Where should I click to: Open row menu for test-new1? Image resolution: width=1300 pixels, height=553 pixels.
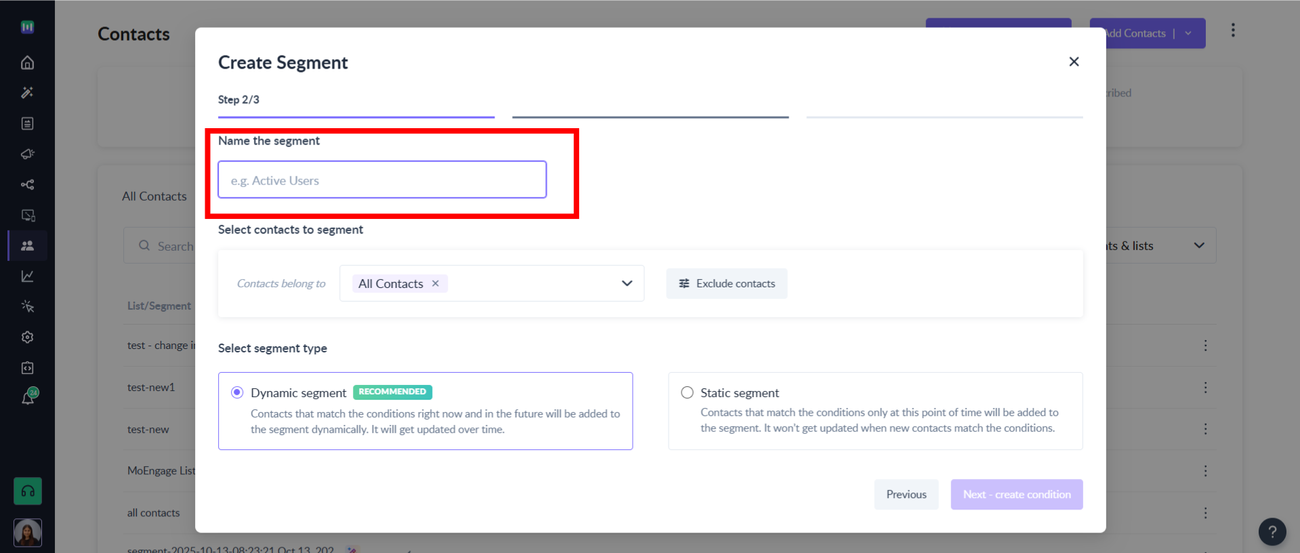[1205, 387]
